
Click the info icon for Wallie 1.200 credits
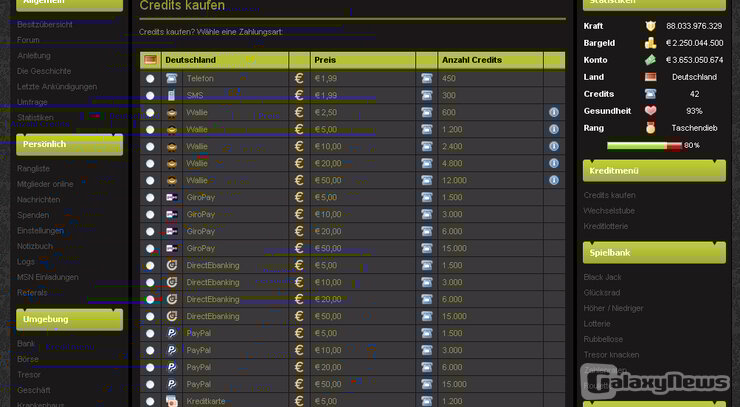point(554,129)
